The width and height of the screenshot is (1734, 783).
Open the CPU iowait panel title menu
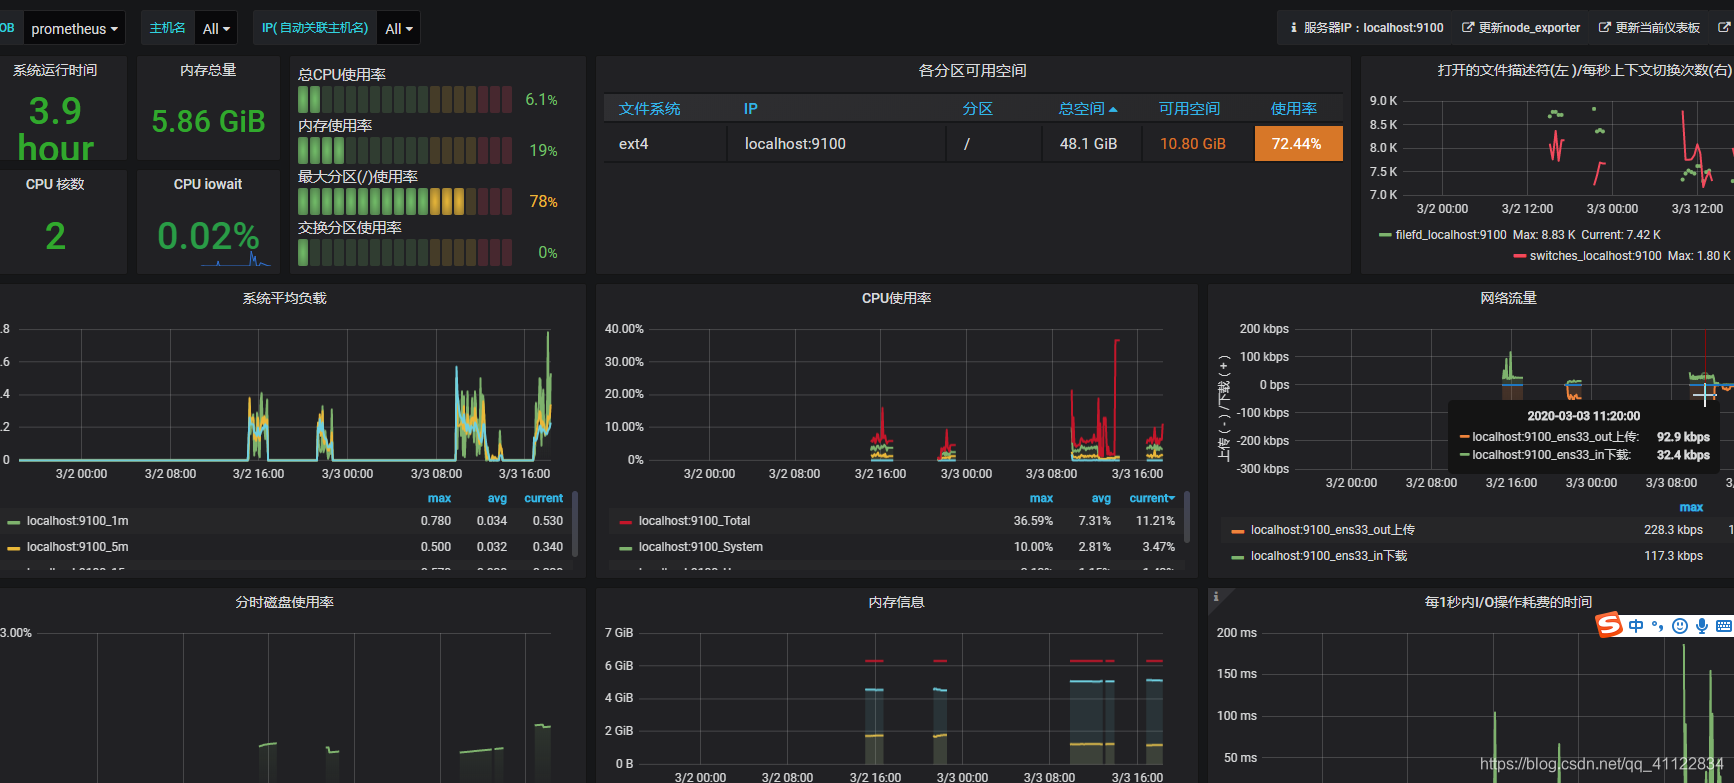208,184
